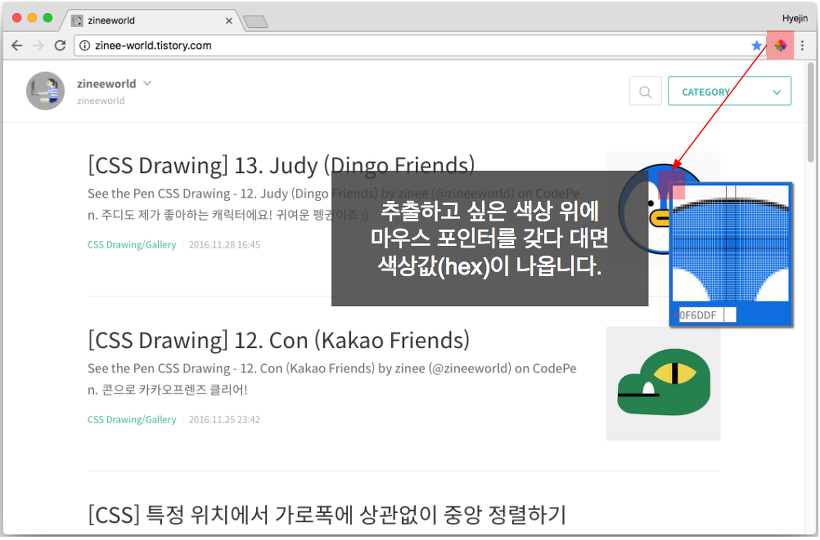Click the address bar URL field

point(400,45)
